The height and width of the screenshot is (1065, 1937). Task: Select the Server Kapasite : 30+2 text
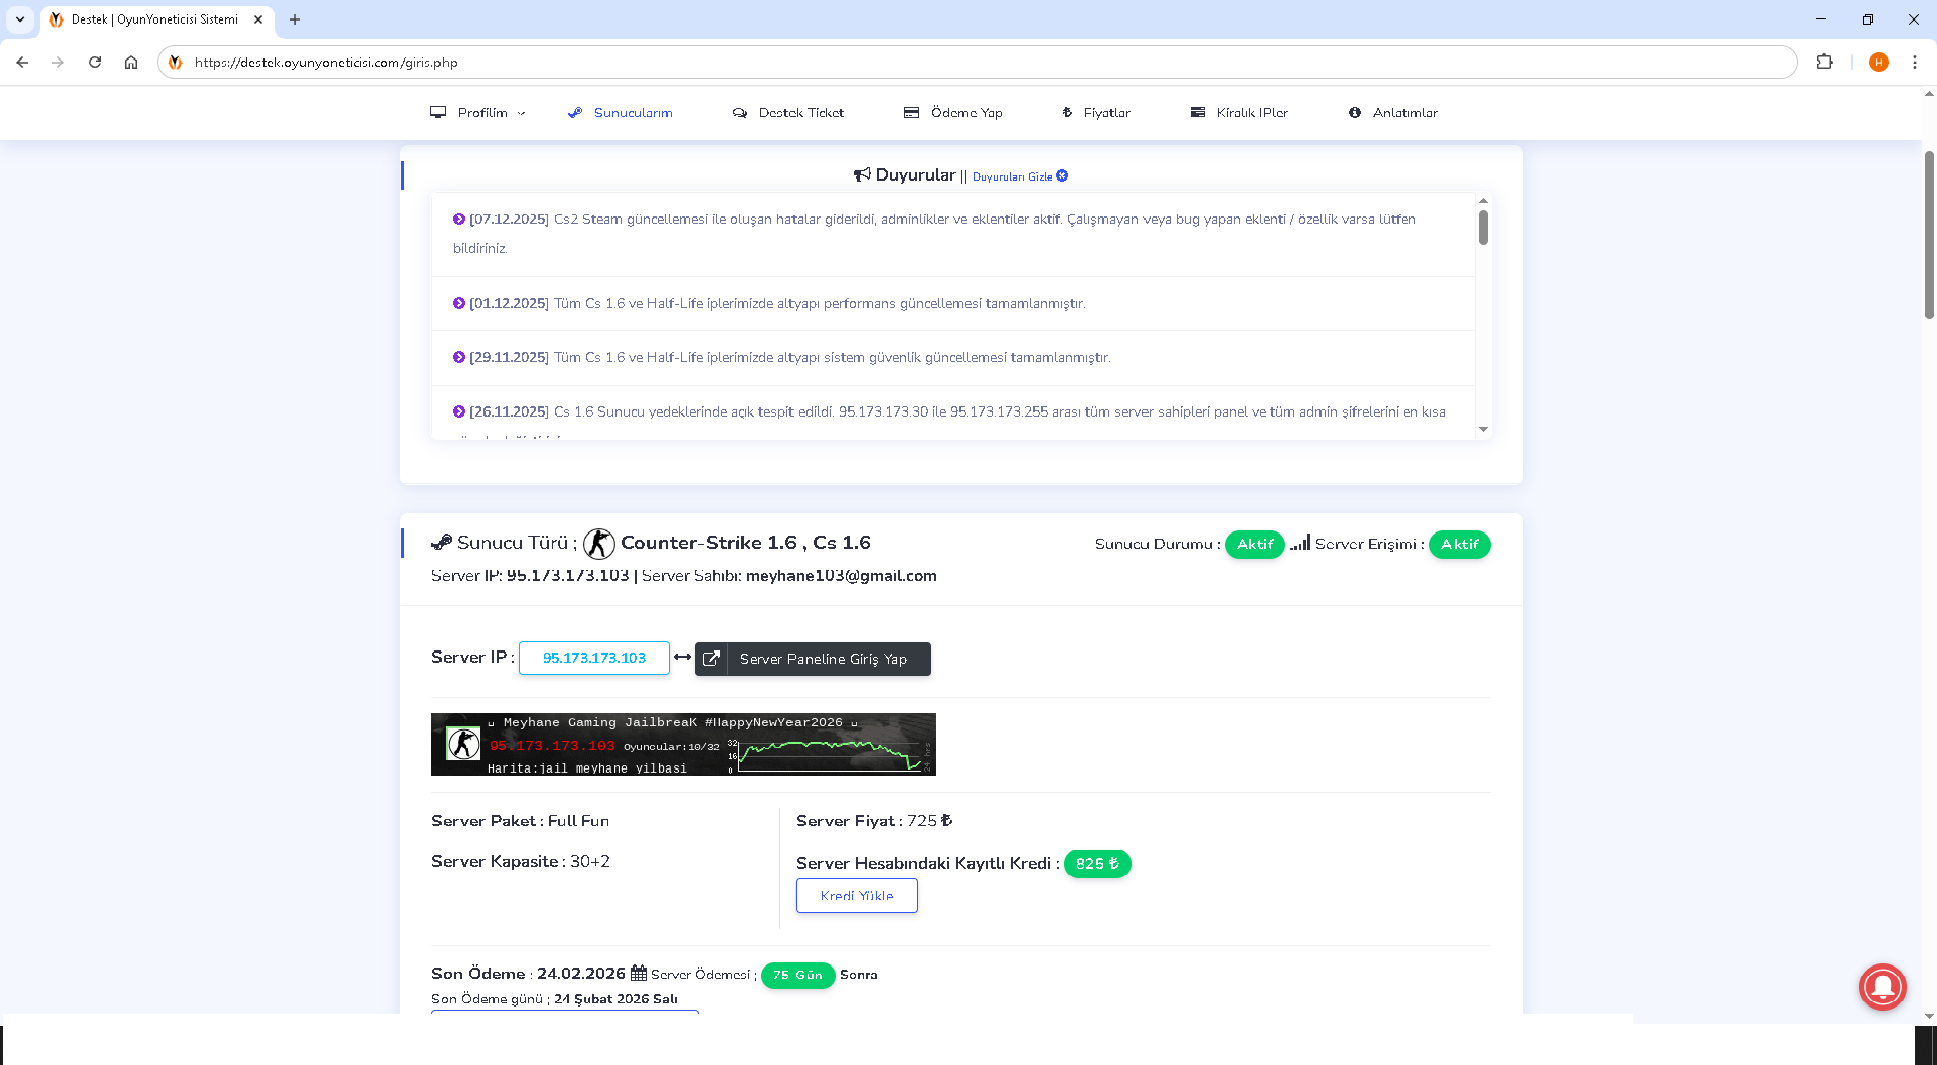[520, 862]
